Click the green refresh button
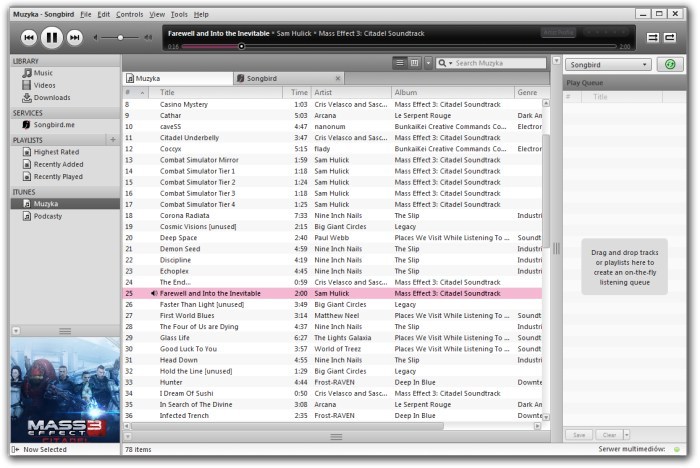Screen dimensions: 700x468 pos(670,65)
